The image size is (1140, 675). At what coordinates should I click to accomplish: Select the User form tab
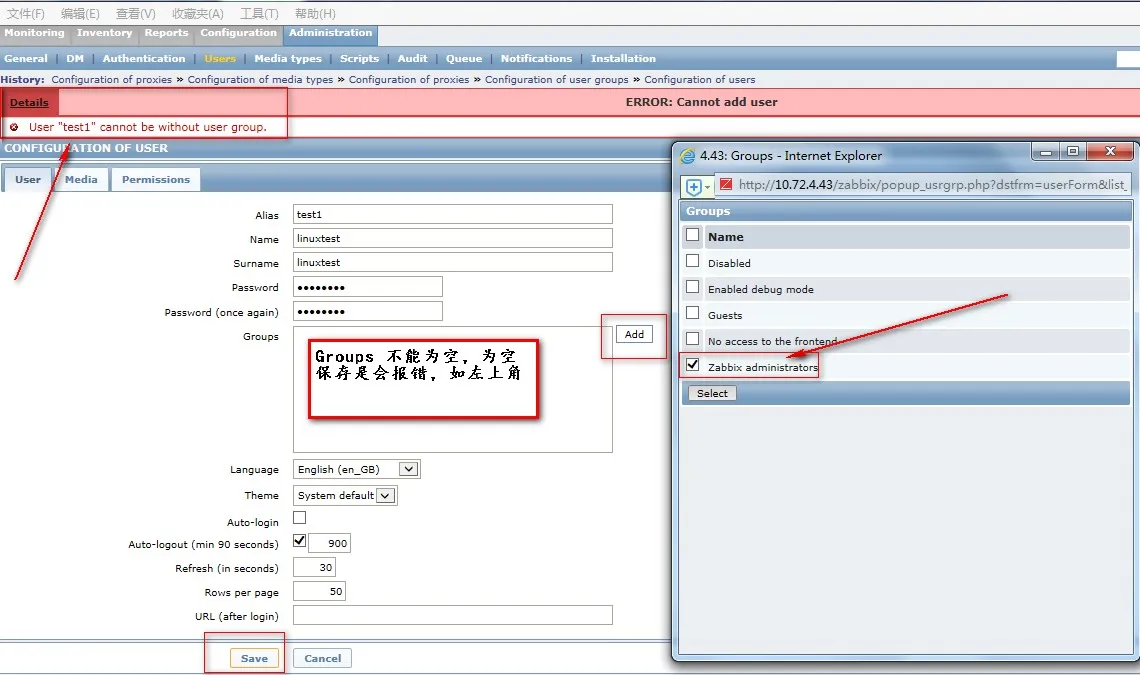click(28, 180)
